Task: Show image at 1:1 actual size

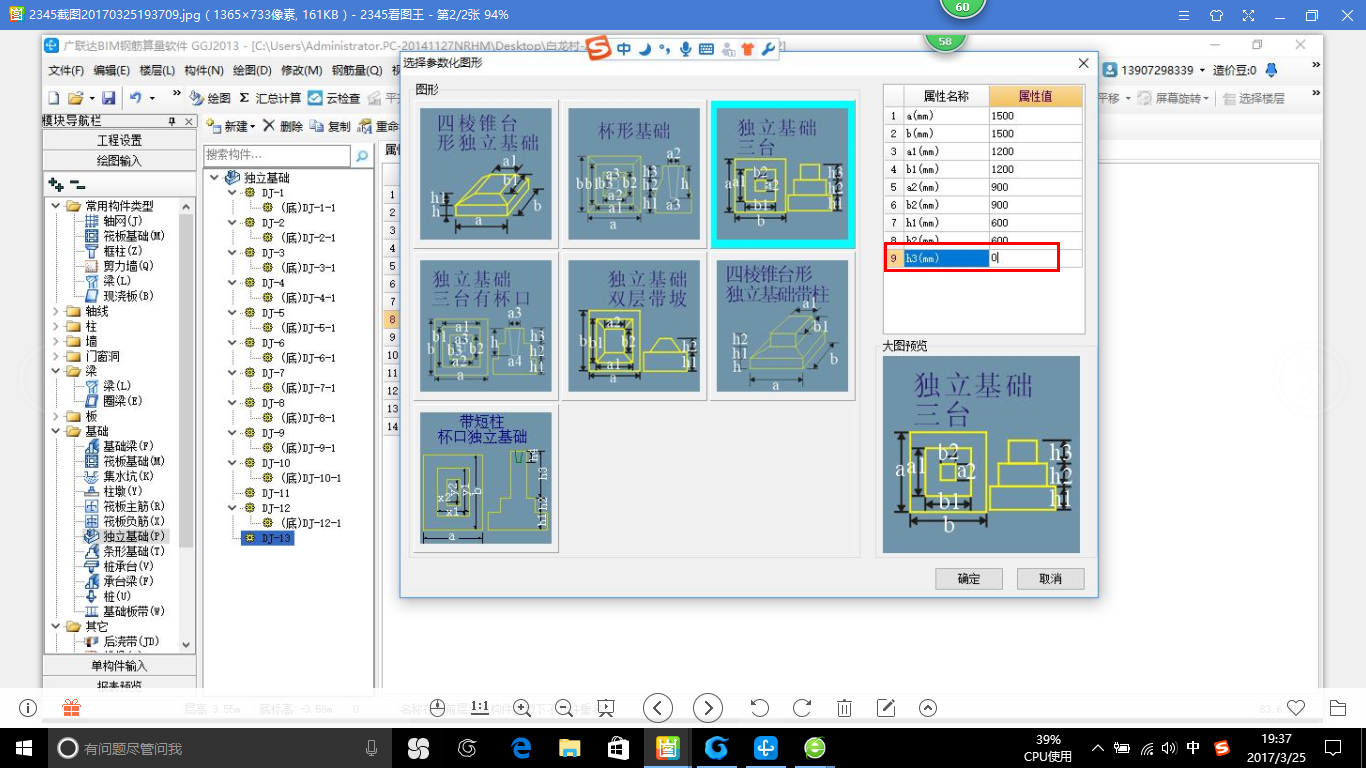Action: pyautogui.click(x=479, y=707)
